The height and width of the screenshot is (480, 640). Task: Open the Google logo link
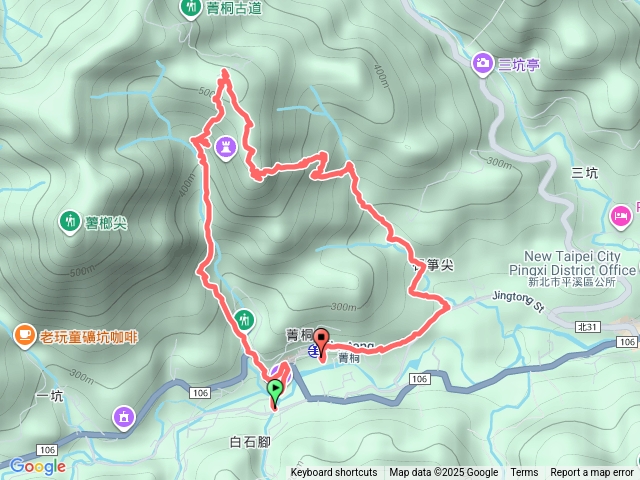(x=37, y=466)
